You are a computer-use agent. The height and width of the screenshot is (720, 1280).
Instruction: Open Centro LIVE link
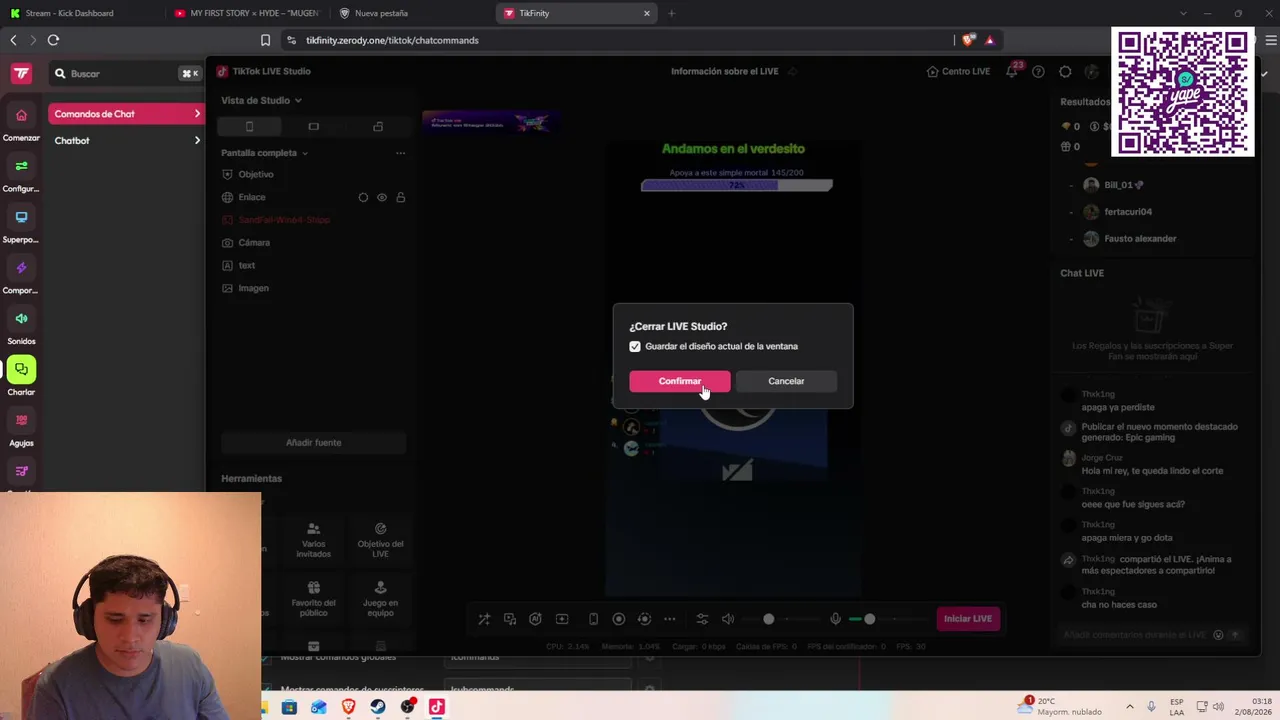(958, 71)
